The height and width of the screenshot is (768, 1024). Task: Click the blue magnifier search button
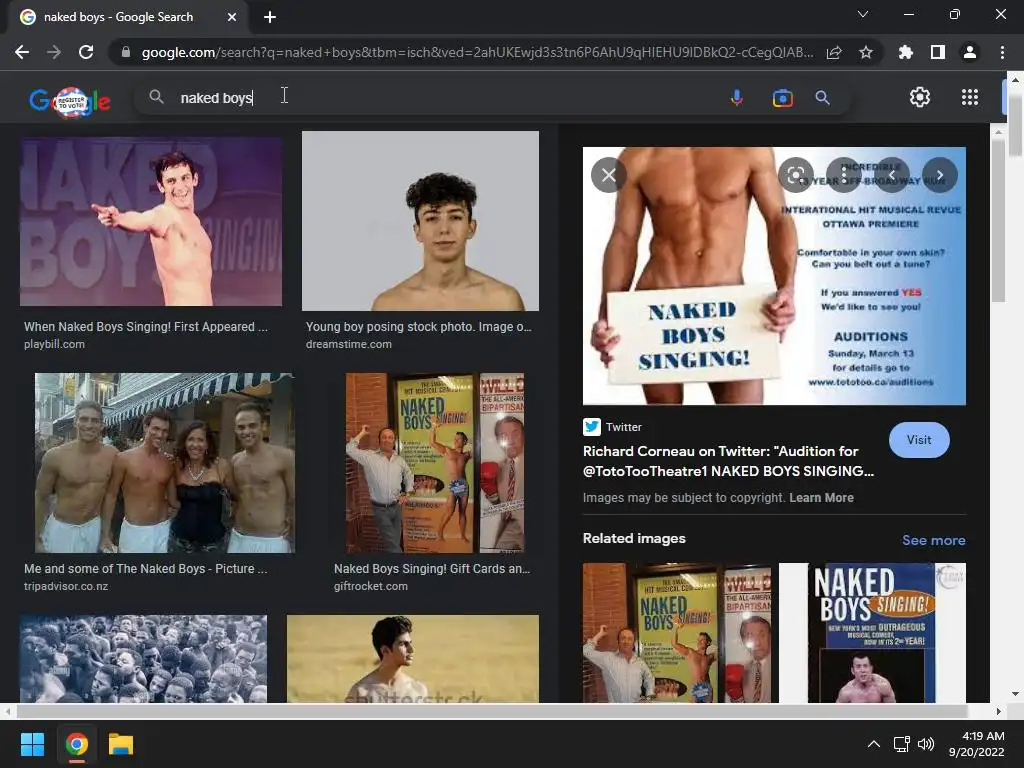(822, 98)
